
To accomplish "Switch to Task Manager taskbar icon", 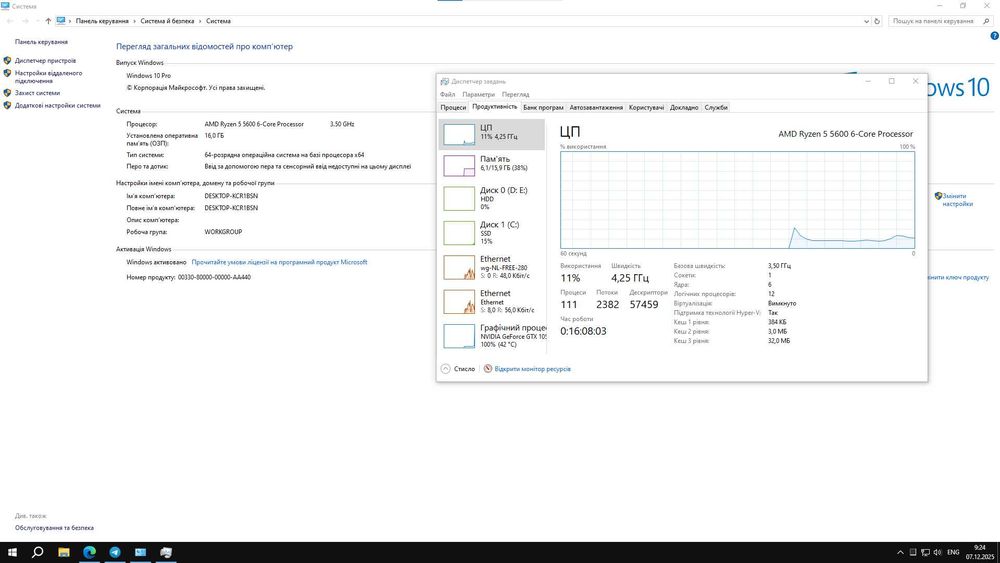I will tap(166, 552).
